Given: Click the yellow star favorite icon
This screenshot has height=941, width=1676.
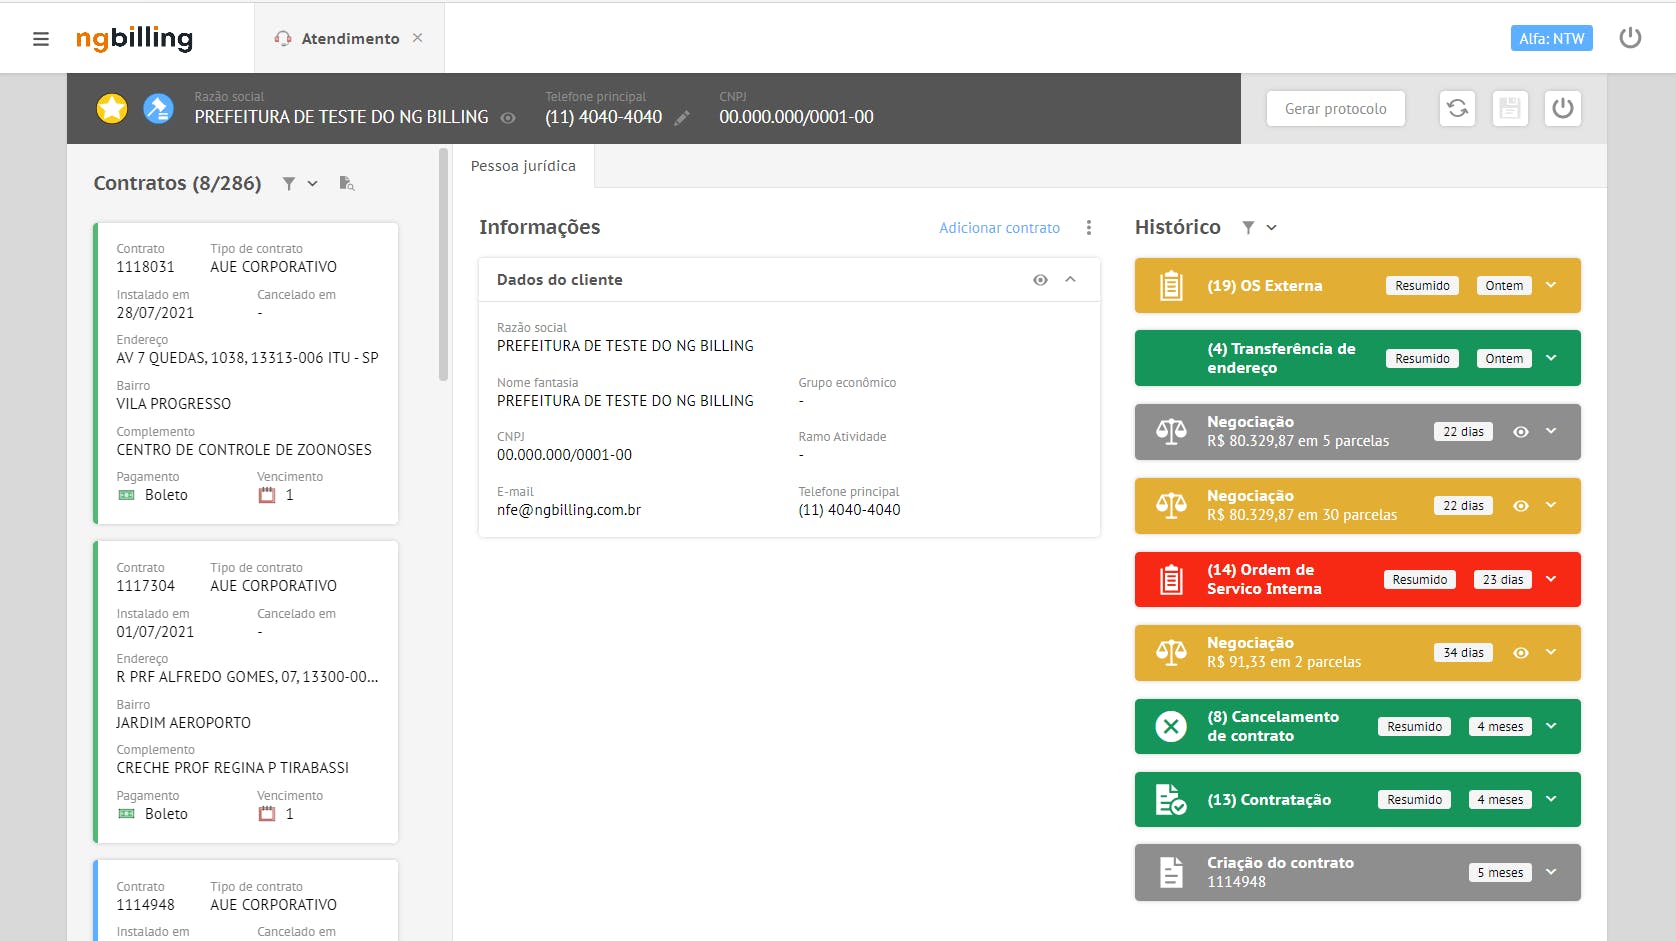Looking at the screenshot, I should pos(112,108).
